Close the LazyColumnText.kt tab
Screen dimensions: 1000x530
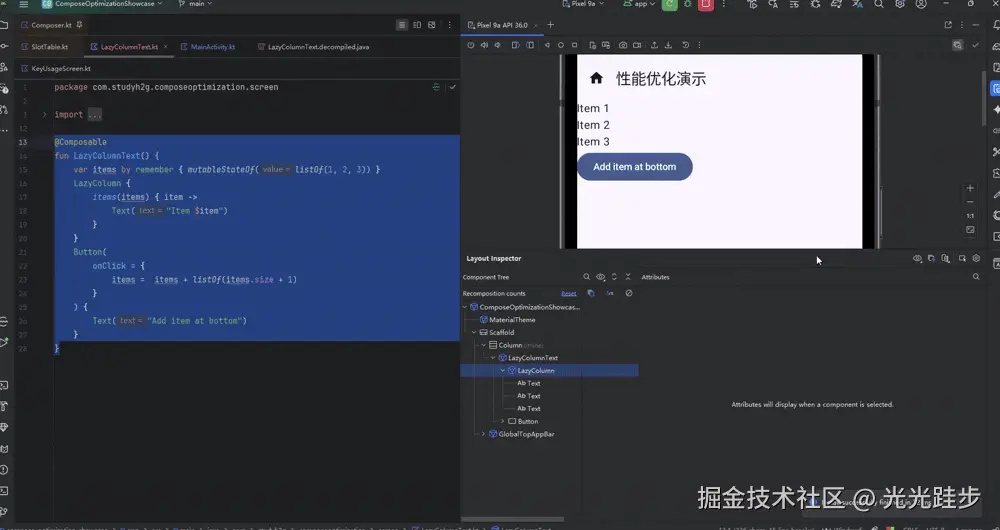(x=166, y=47)
